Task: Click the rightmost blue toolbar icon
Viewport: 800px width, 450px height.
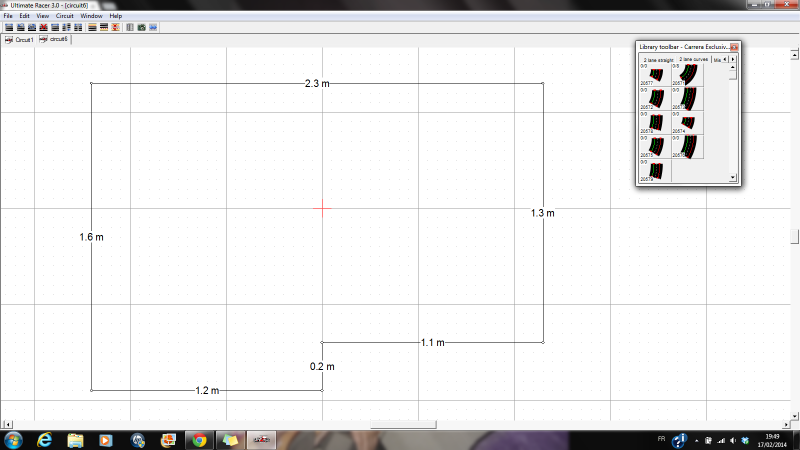Action: tap(153, 28)
